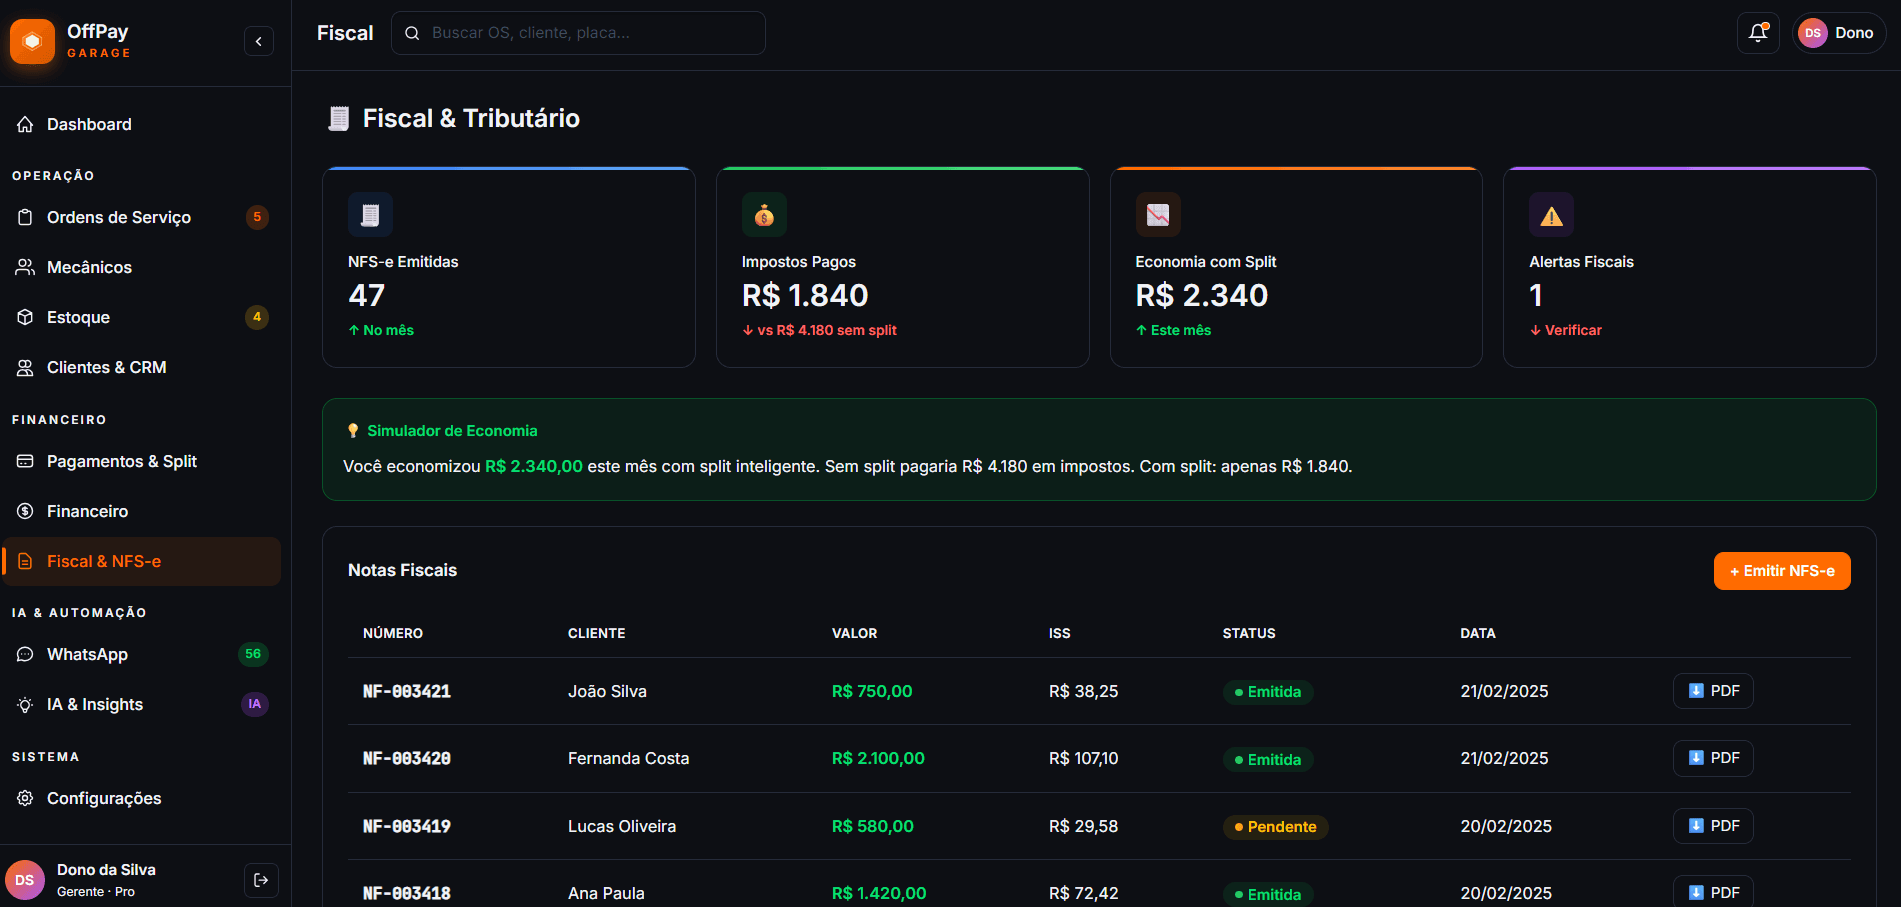Open the Dono user profile menu

1838,33
